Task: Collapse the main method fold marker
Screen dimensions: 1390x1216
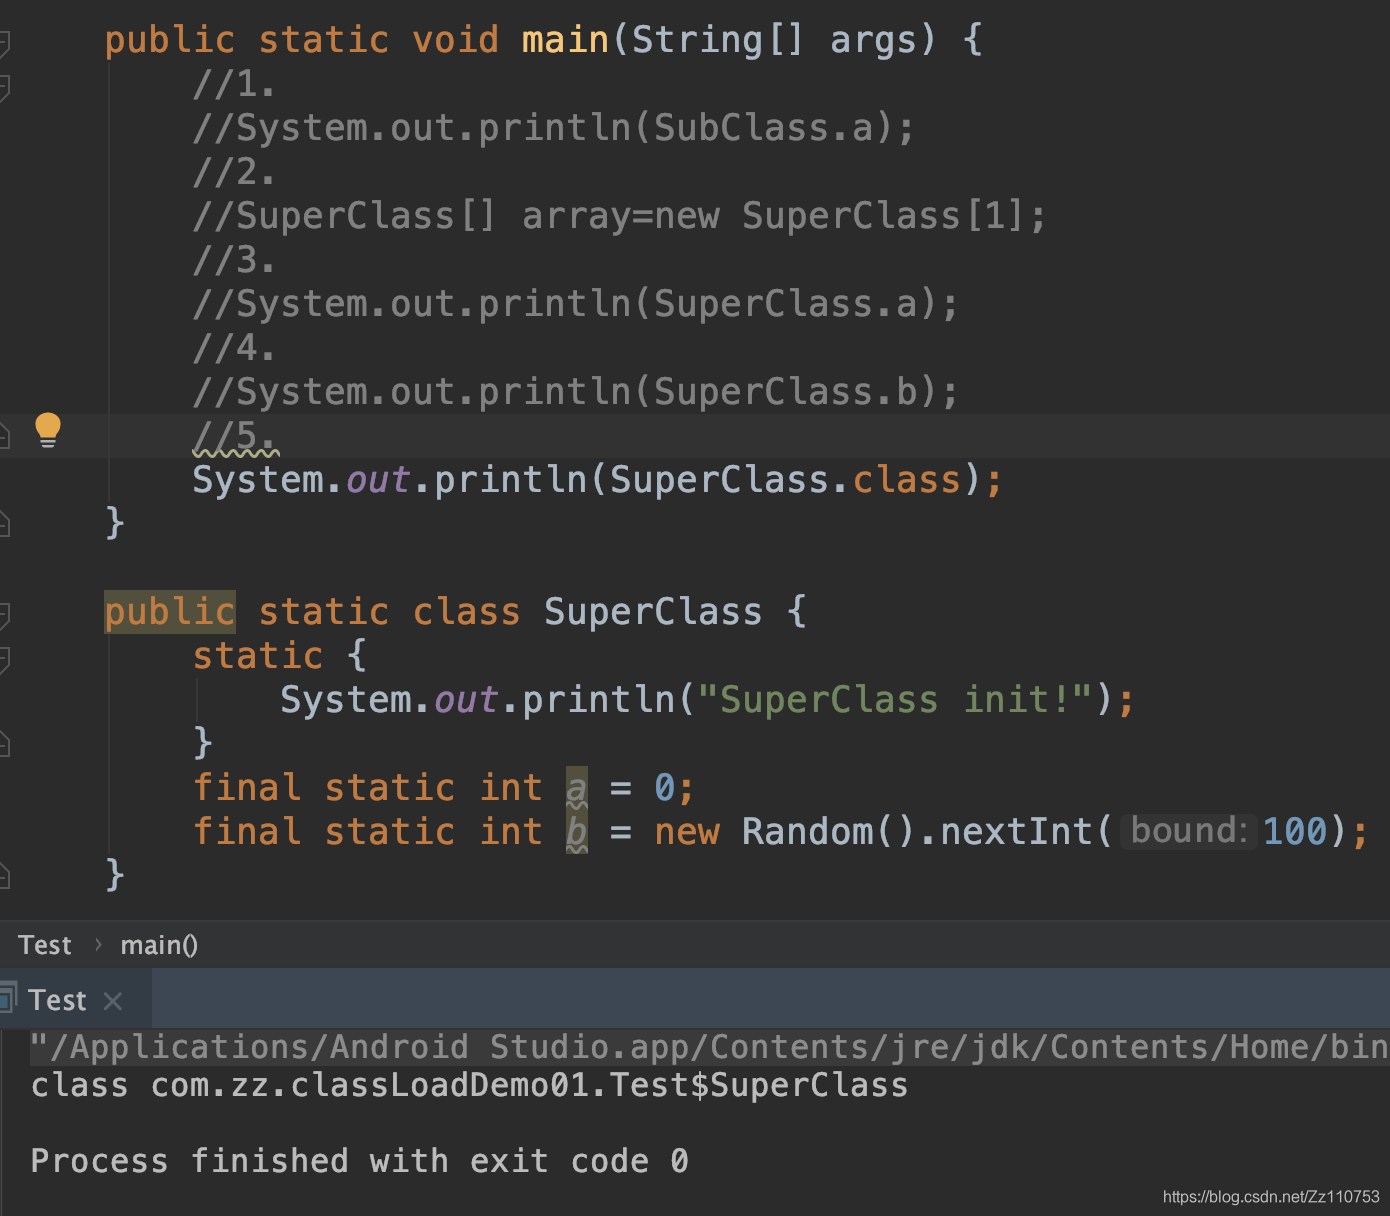Action: coord(4,43)
